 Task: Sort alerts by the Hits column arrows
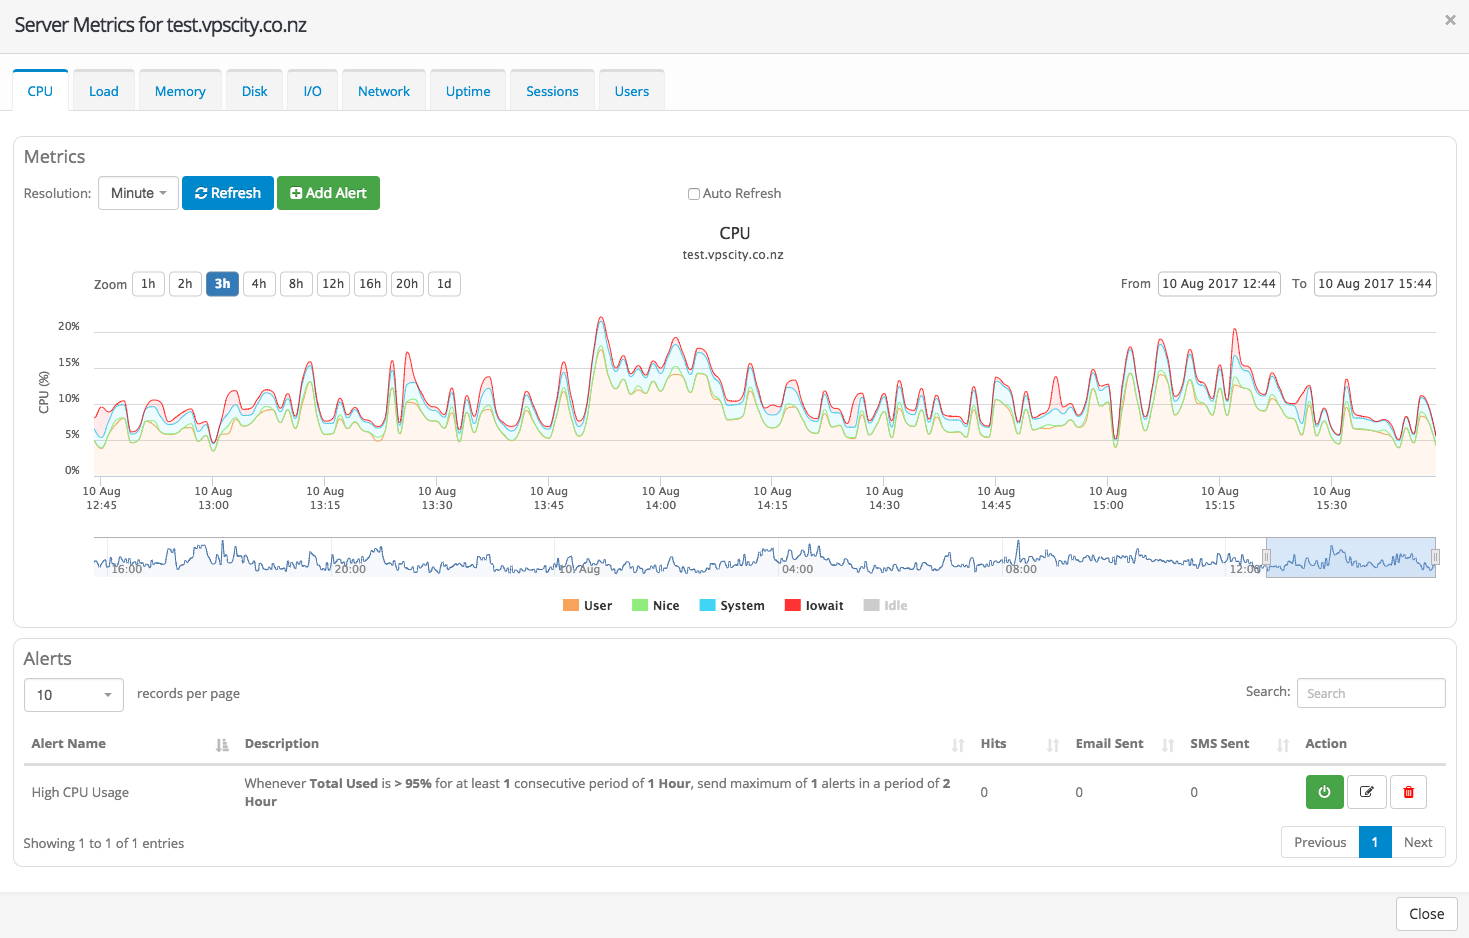point(1052,745)
